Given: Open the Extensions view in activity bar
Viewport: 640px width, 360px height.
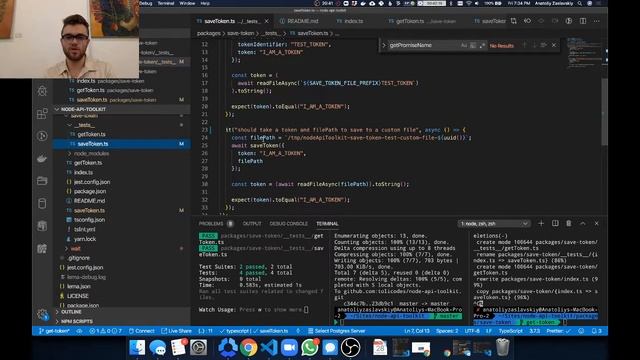Looking at the screenshot, I should coord(42,114).
